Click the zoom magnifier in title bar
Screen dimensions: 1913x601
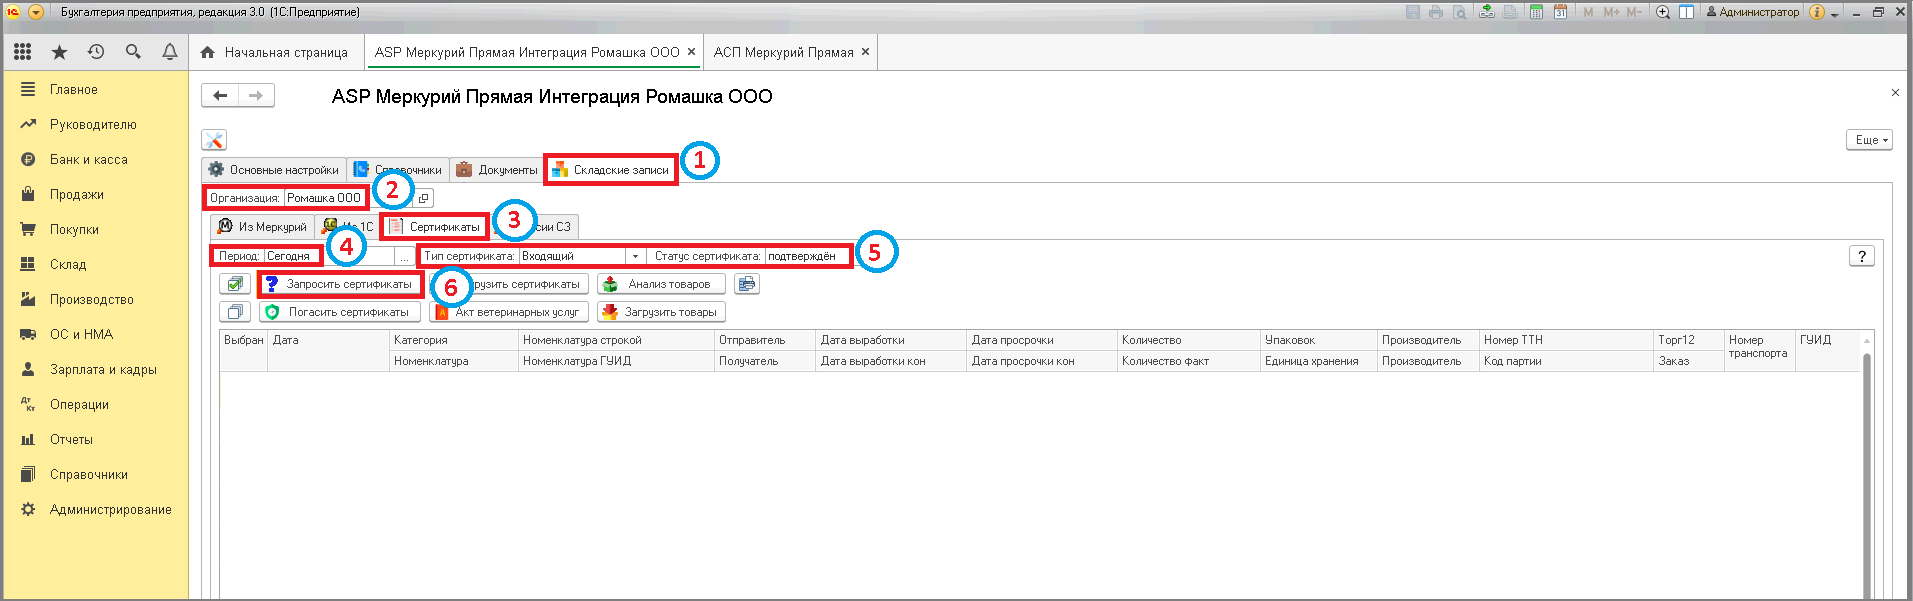coord(1663,12)
